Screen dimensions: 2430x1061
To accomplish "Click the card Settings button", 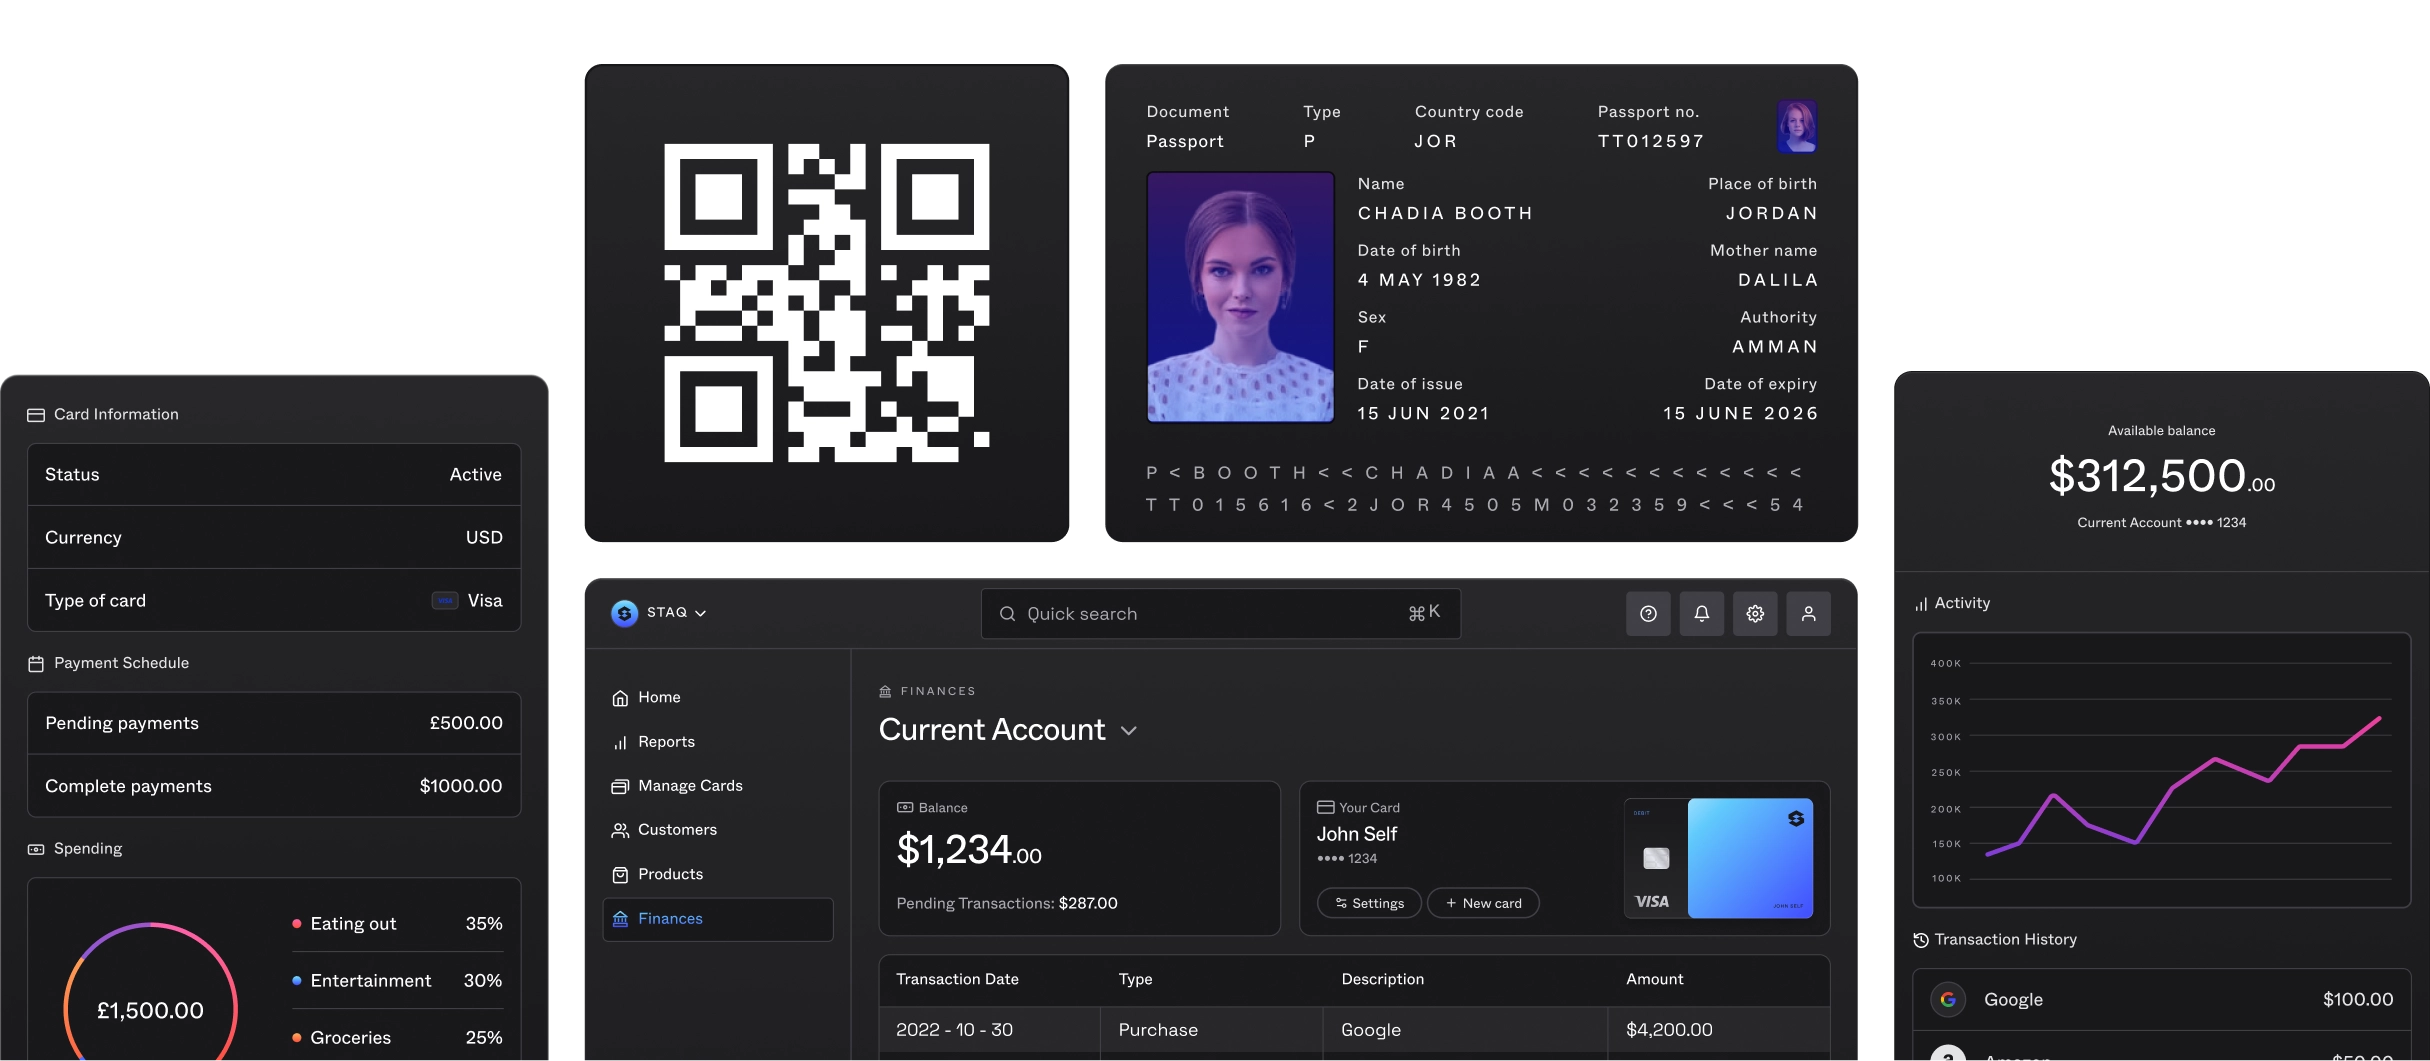I will (1368, 903).
